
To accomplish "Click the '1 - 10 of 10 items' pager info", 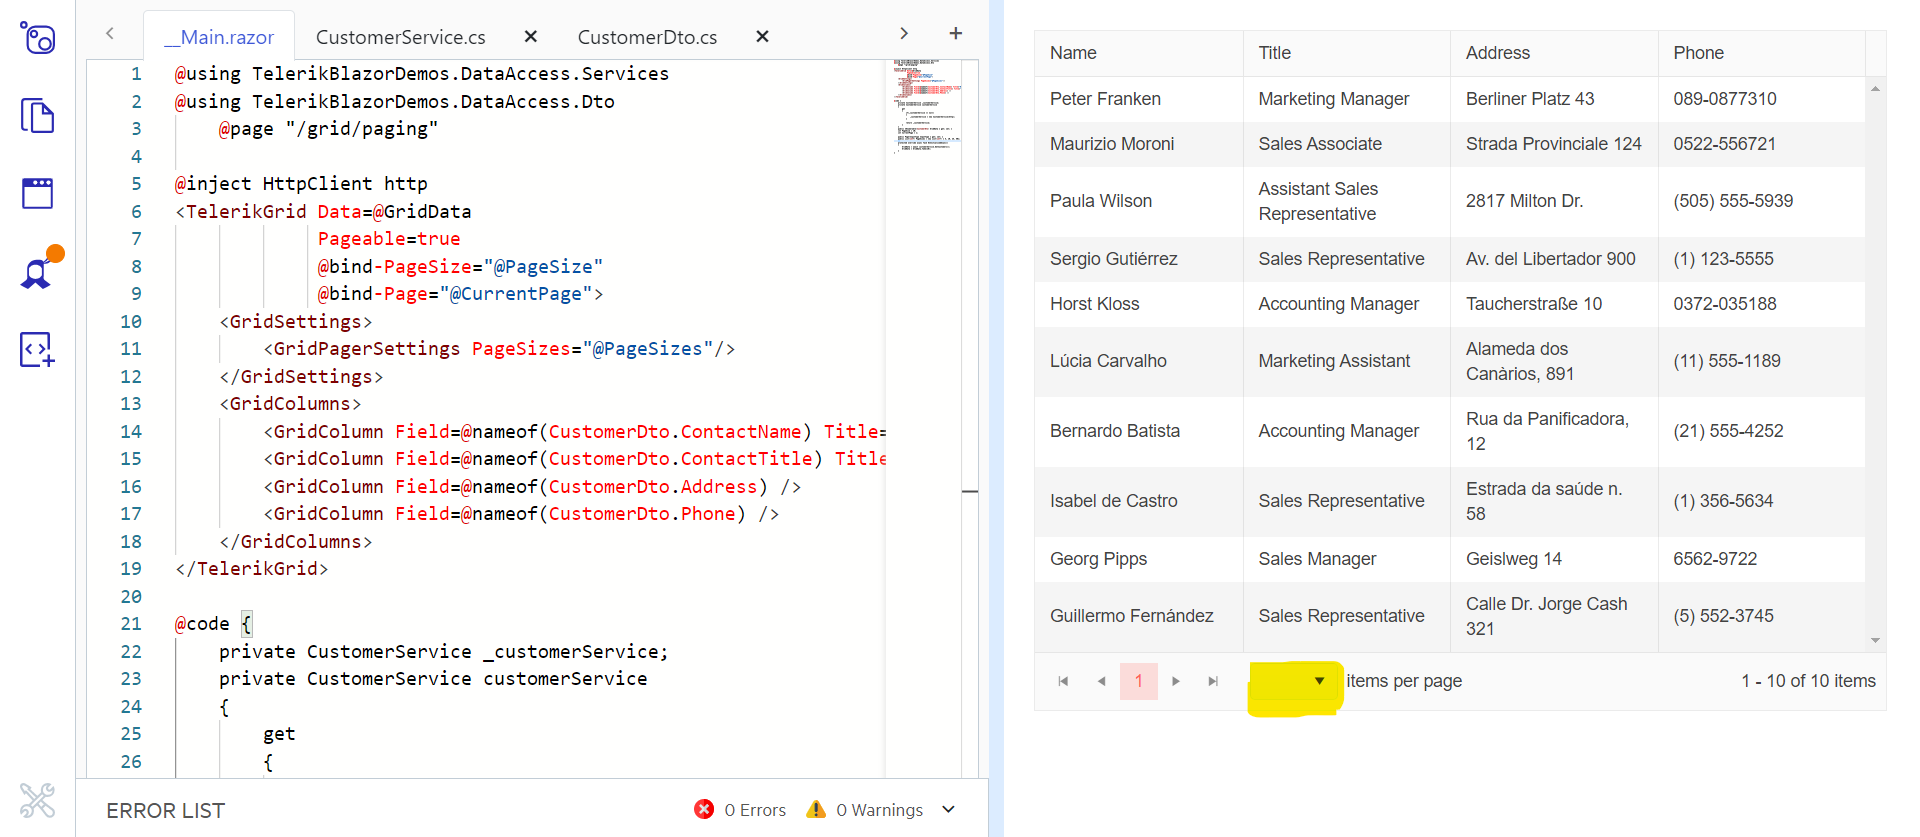I will tap(1808, 681).
